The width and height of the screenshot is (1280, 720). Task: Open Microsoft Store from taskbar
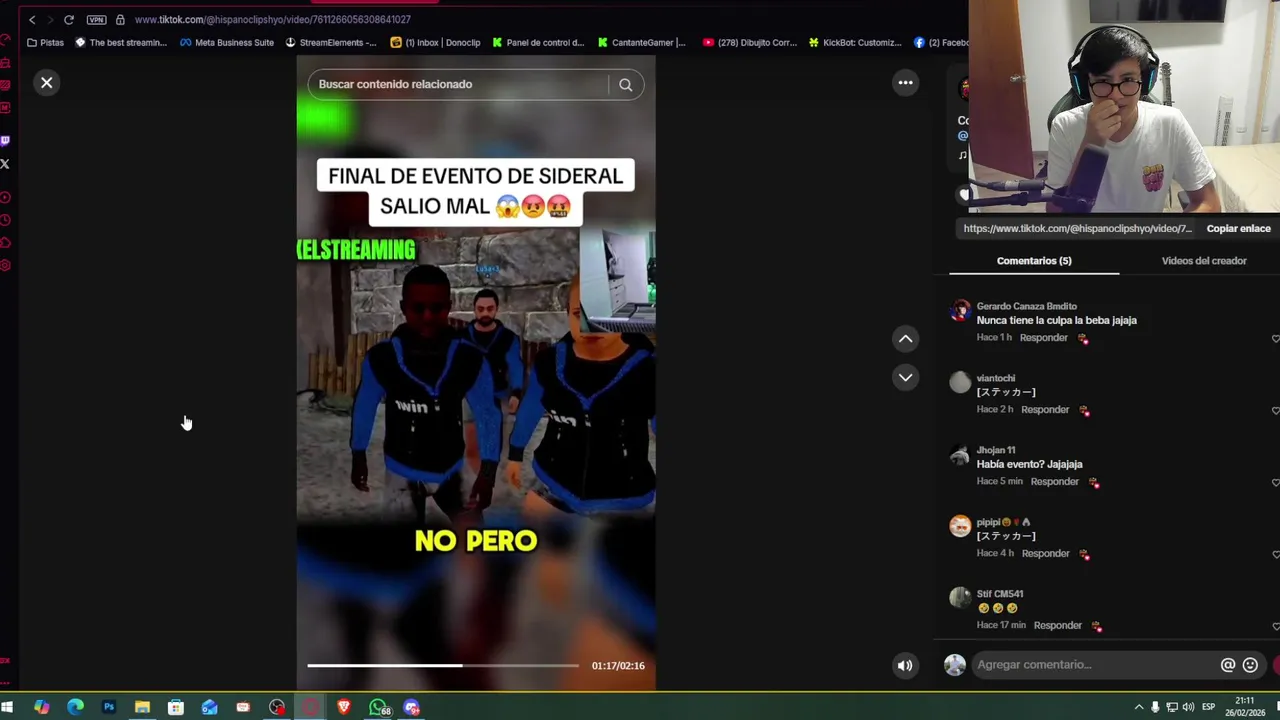176,707
